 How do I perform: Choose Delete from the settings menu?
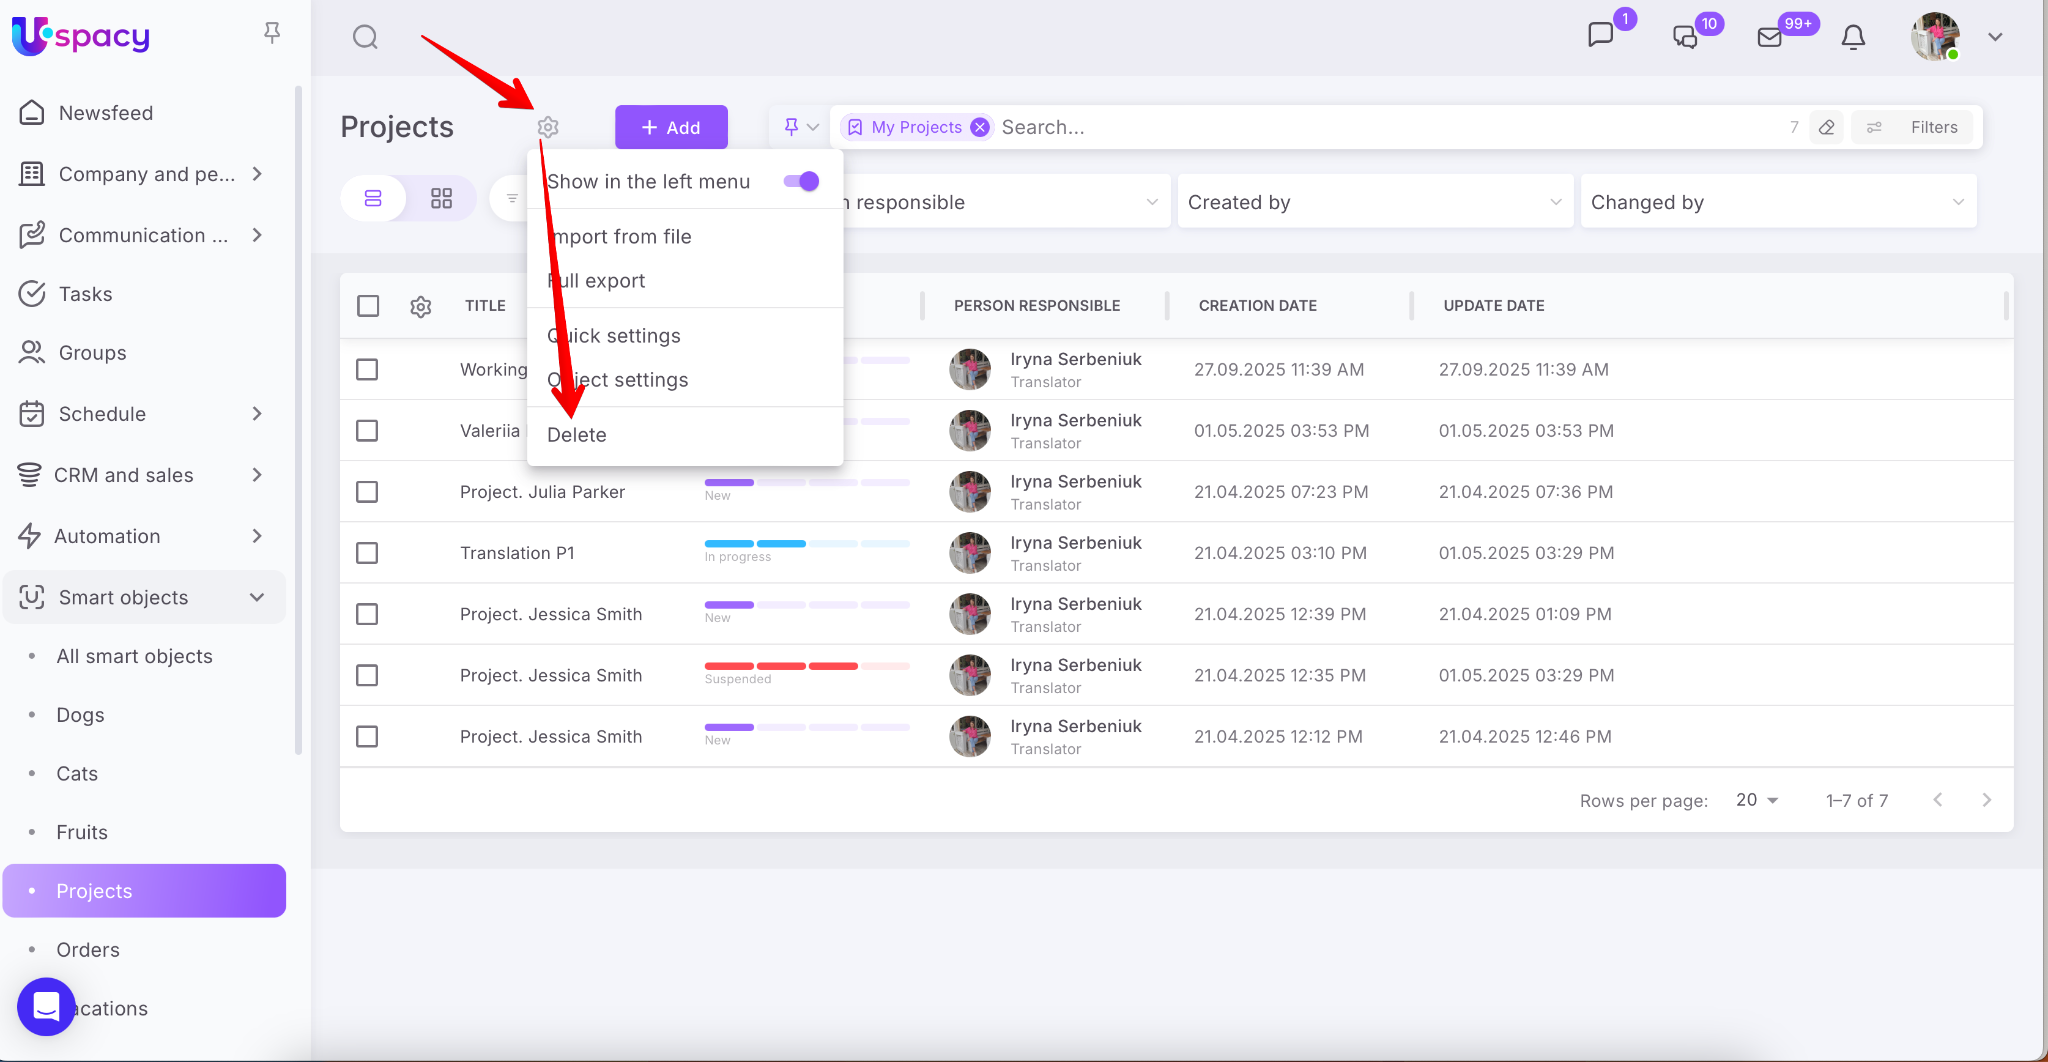coord(577,435)
